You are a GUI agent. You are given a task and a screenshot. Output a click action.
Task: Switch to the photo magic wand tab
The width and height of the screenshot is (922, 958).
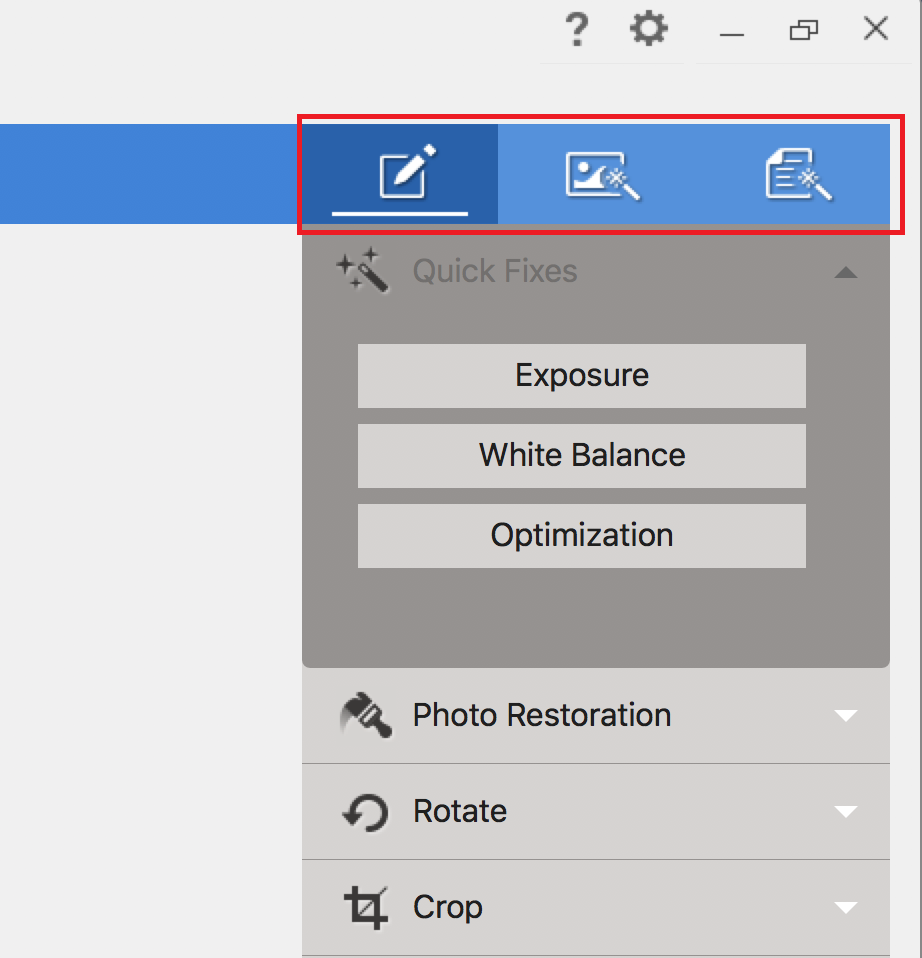pos(602,174)
